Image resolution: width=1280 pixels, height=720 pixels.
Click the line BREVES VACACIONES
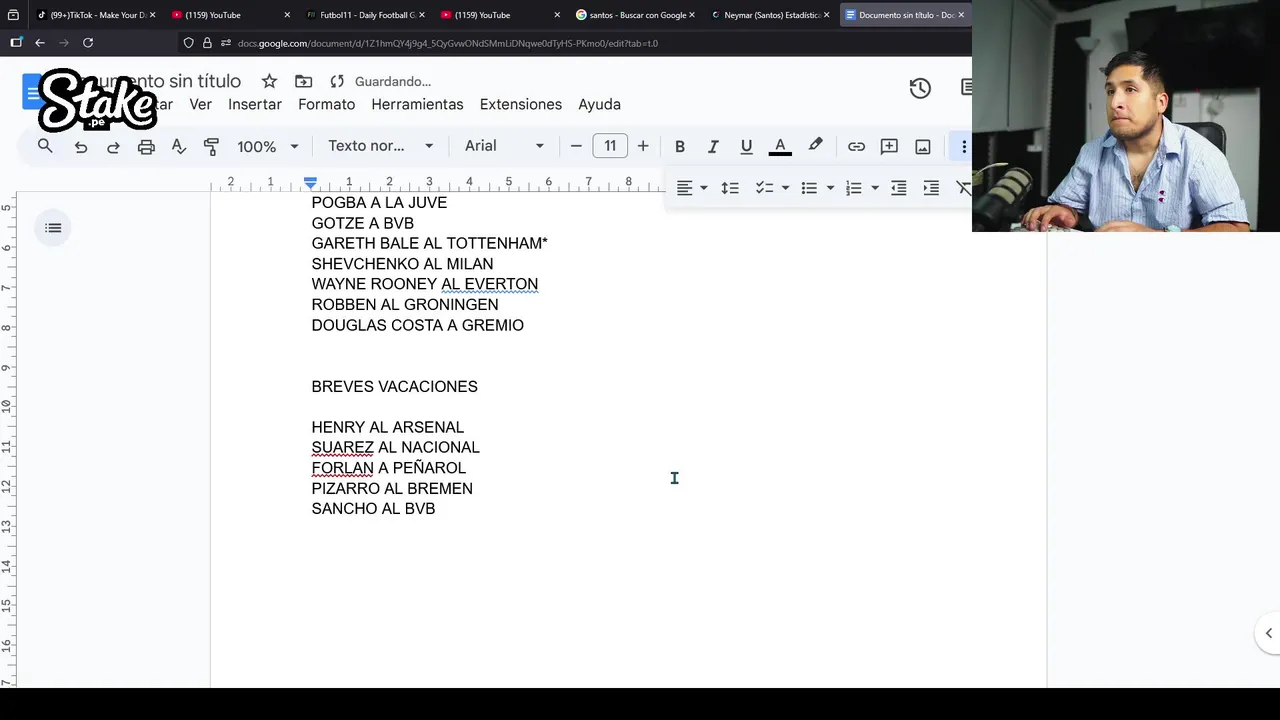point(395,386)
